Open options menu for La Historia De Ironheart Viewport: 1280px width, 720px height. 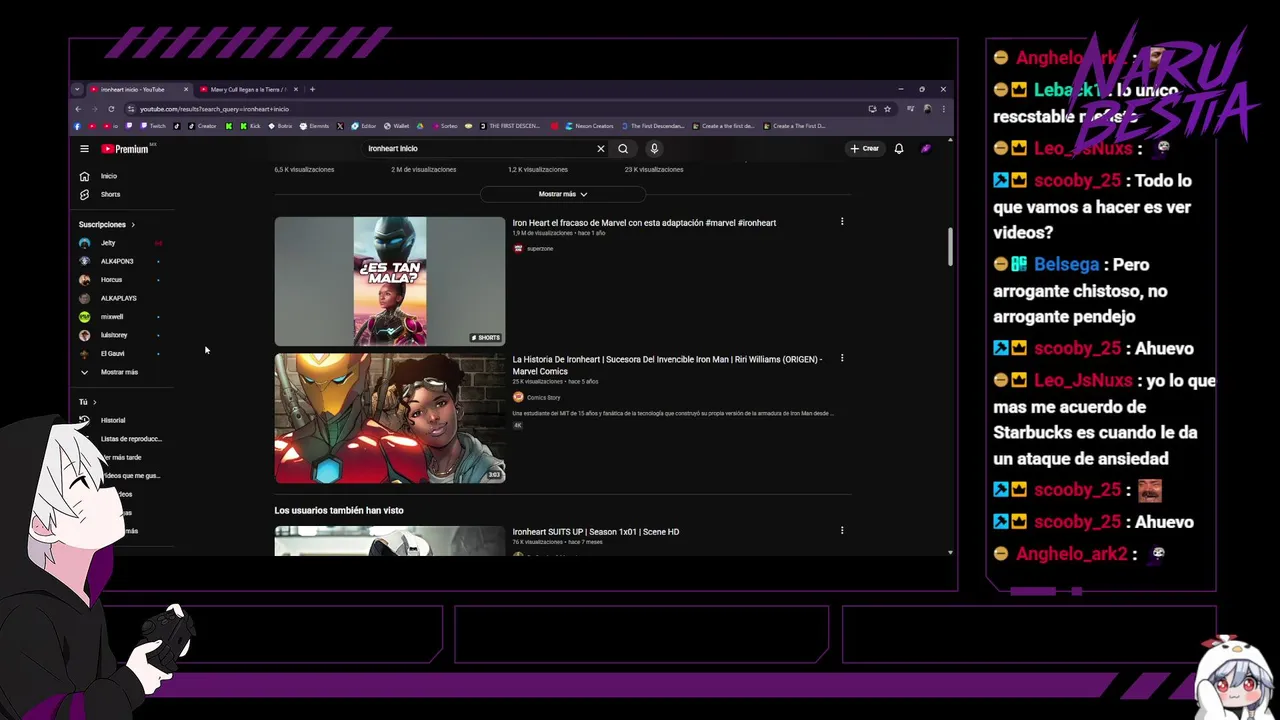click(x=842, y=358)
